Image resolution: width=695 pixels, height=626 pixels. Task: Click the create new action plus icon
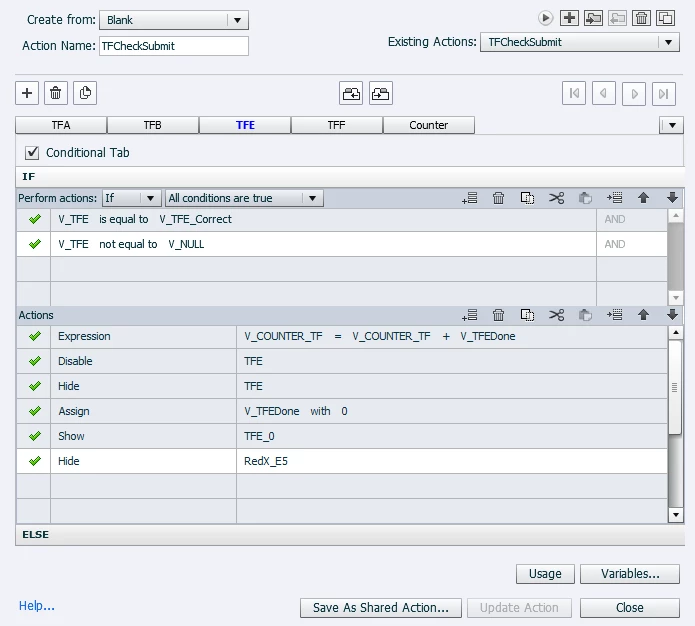tap(569, 18)
